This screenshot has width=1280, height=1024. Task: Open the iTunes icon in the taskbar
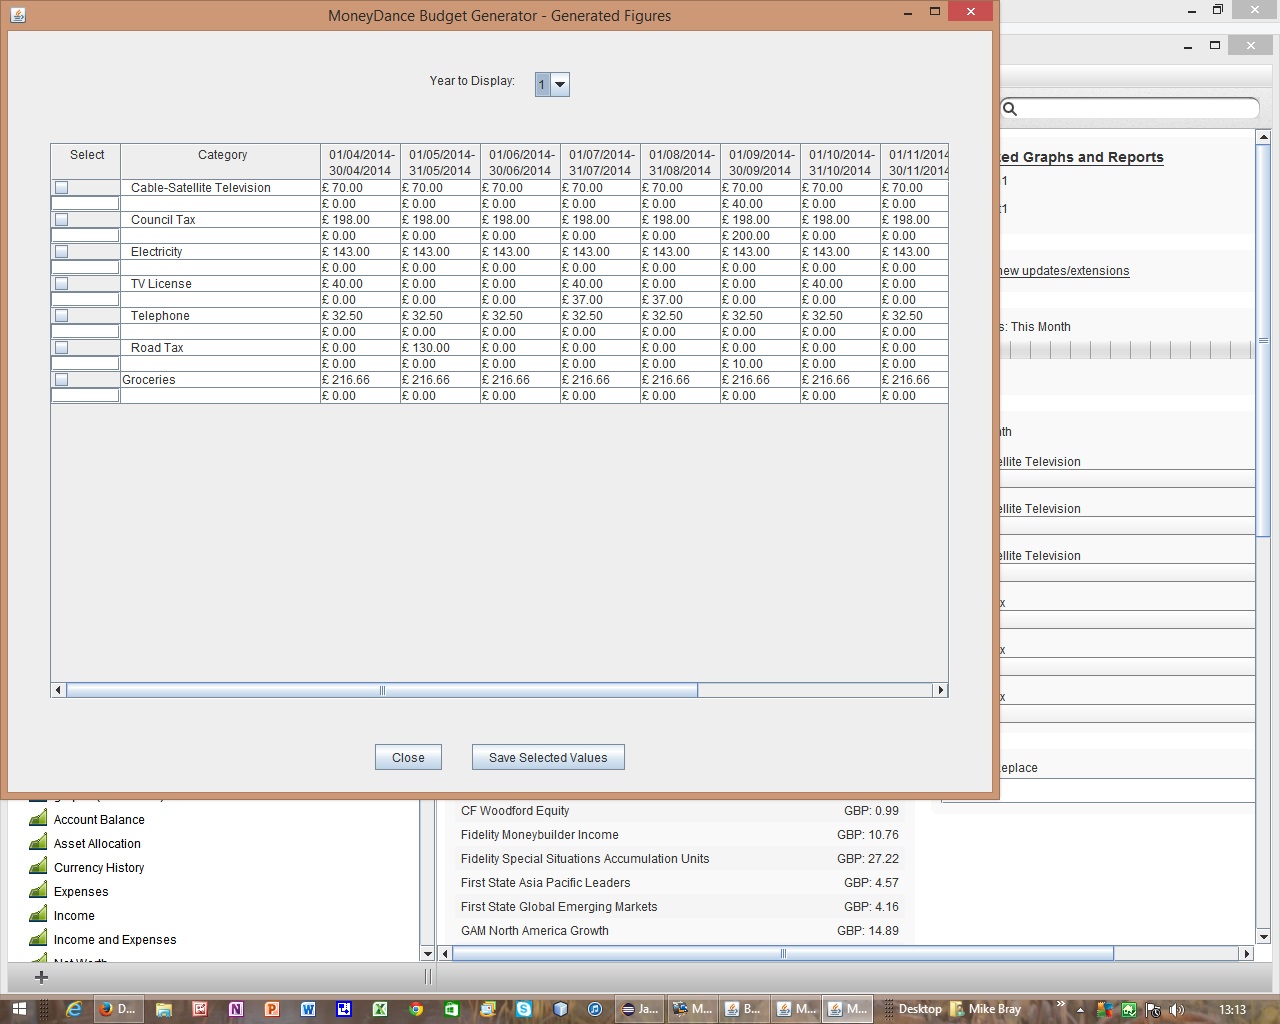[x=596, y=1009]
